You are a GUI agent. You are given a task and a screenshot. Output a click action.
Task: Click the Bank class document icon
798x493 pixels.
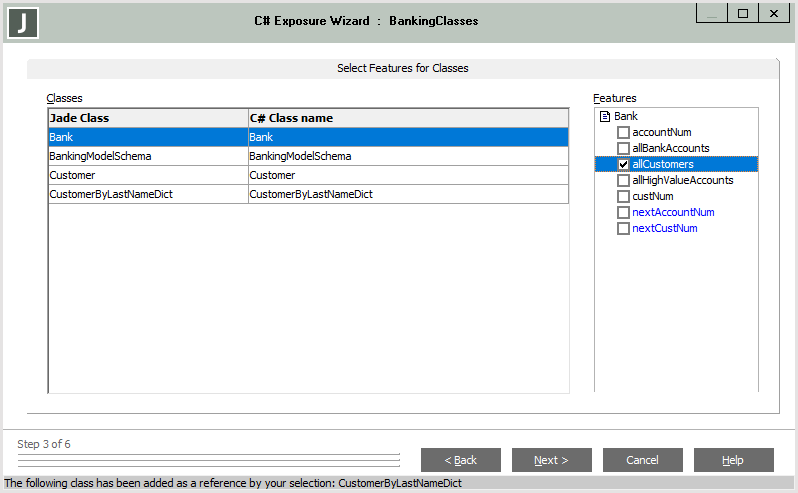coord(604,117)
